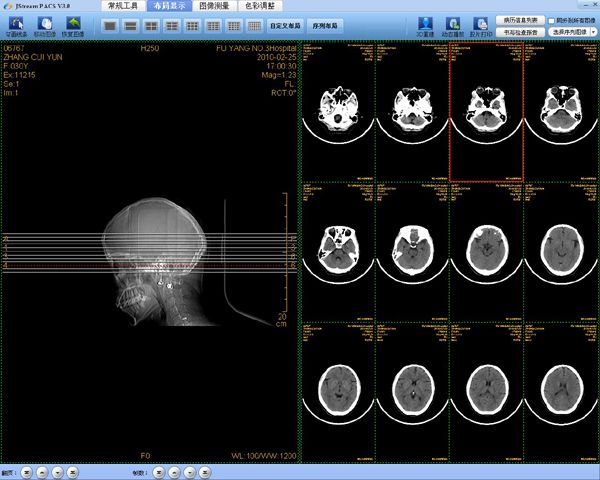Select the first leftmost toolbar tool icon
The height and width of the screenshot is (480, 600).
(x=16, y=24)
